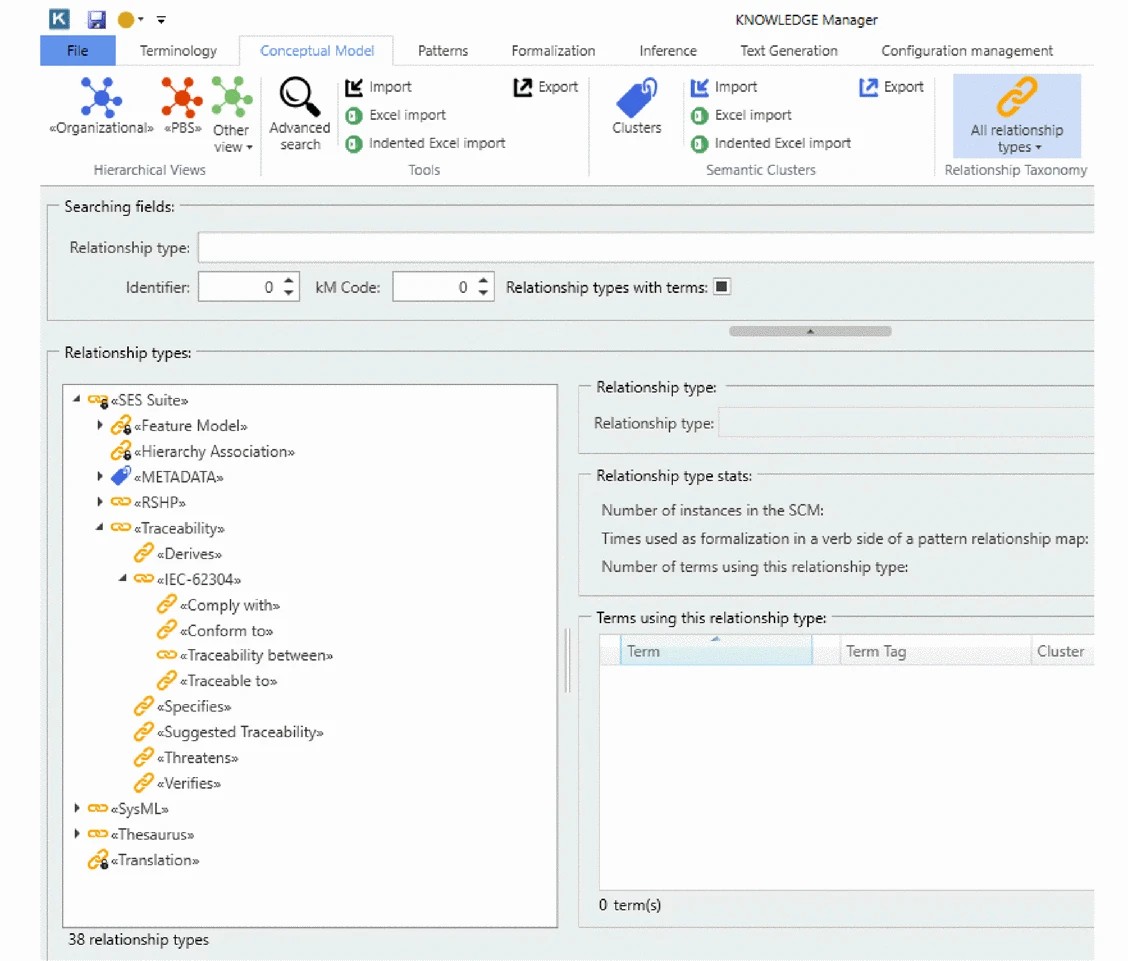The width and height of the screenshot is (1128, 961).
Task: Click Indented Excel import in Tools group
Action: coord(425,143)
